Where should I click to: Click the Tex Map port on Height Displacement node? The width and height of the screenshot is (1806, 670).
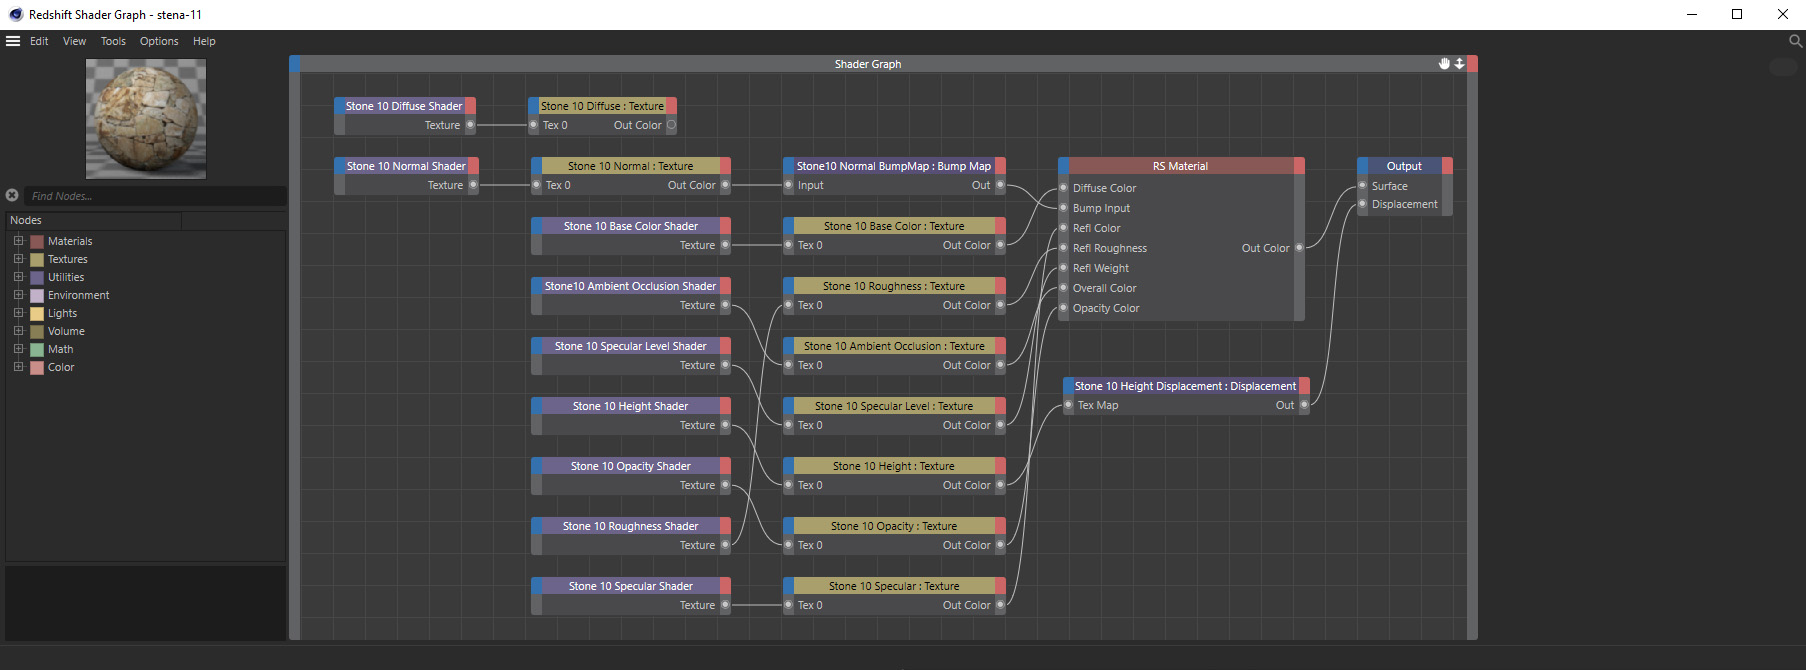coord(1068,405)
